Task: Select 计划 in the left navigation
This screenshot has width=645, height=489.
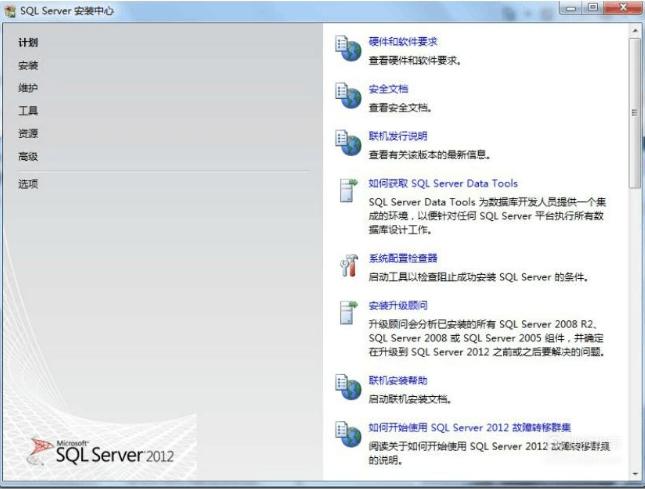Action: 28,42
